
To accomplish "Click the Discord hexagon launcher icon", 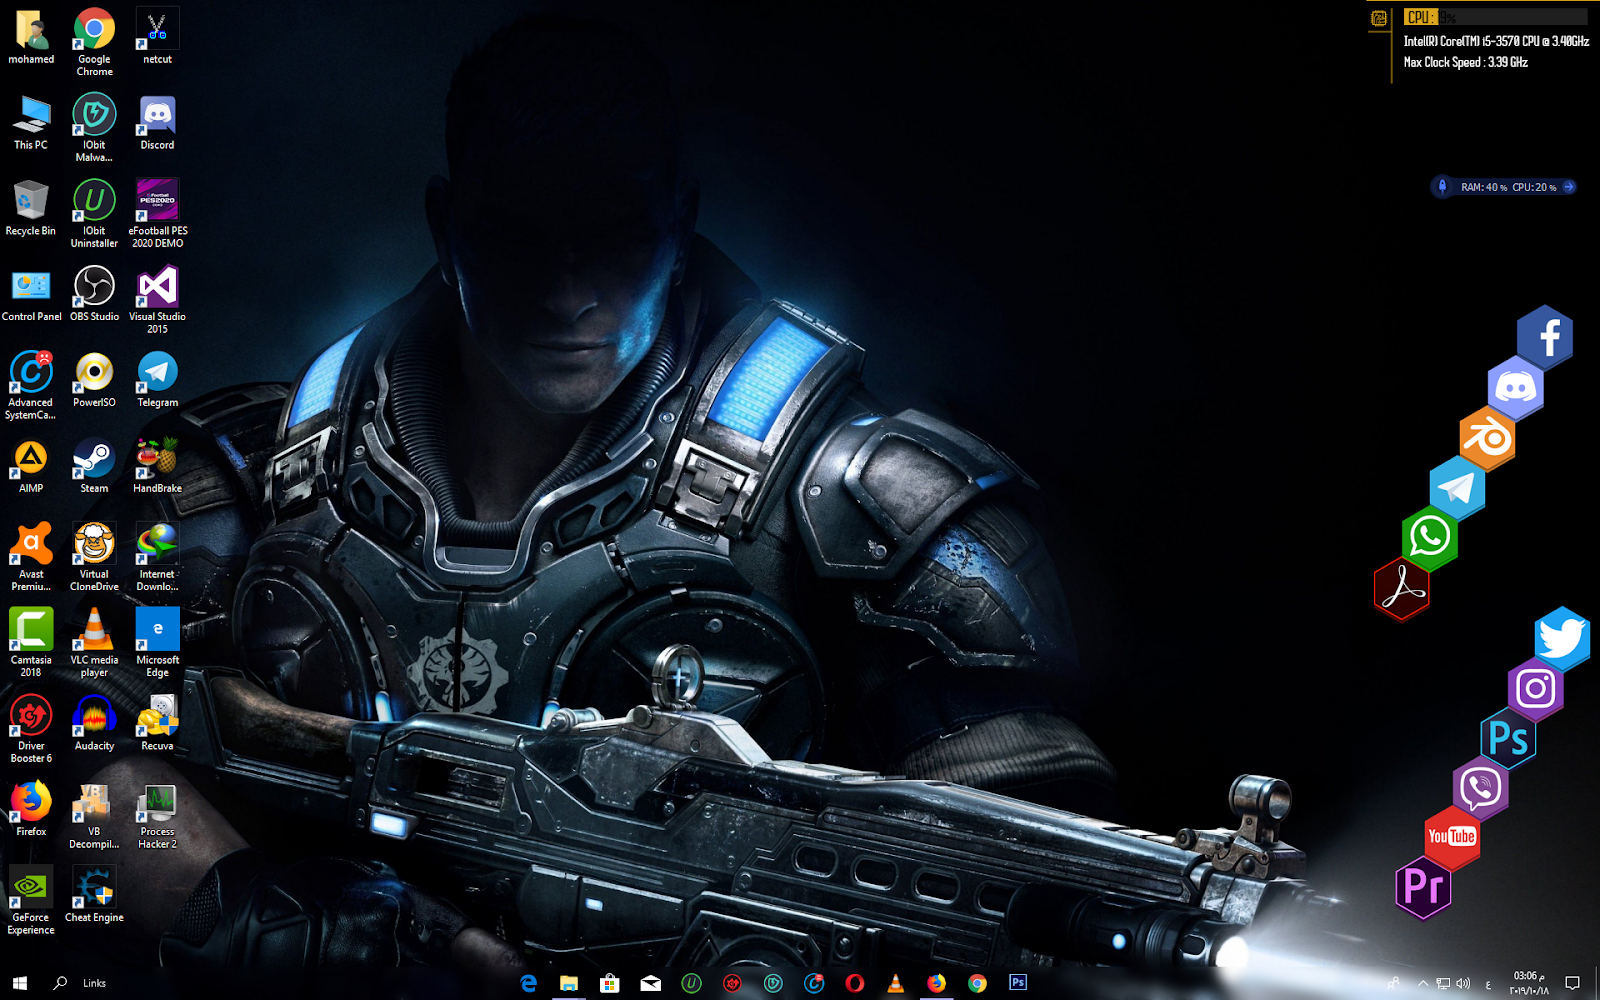I will click(1516, 388).
